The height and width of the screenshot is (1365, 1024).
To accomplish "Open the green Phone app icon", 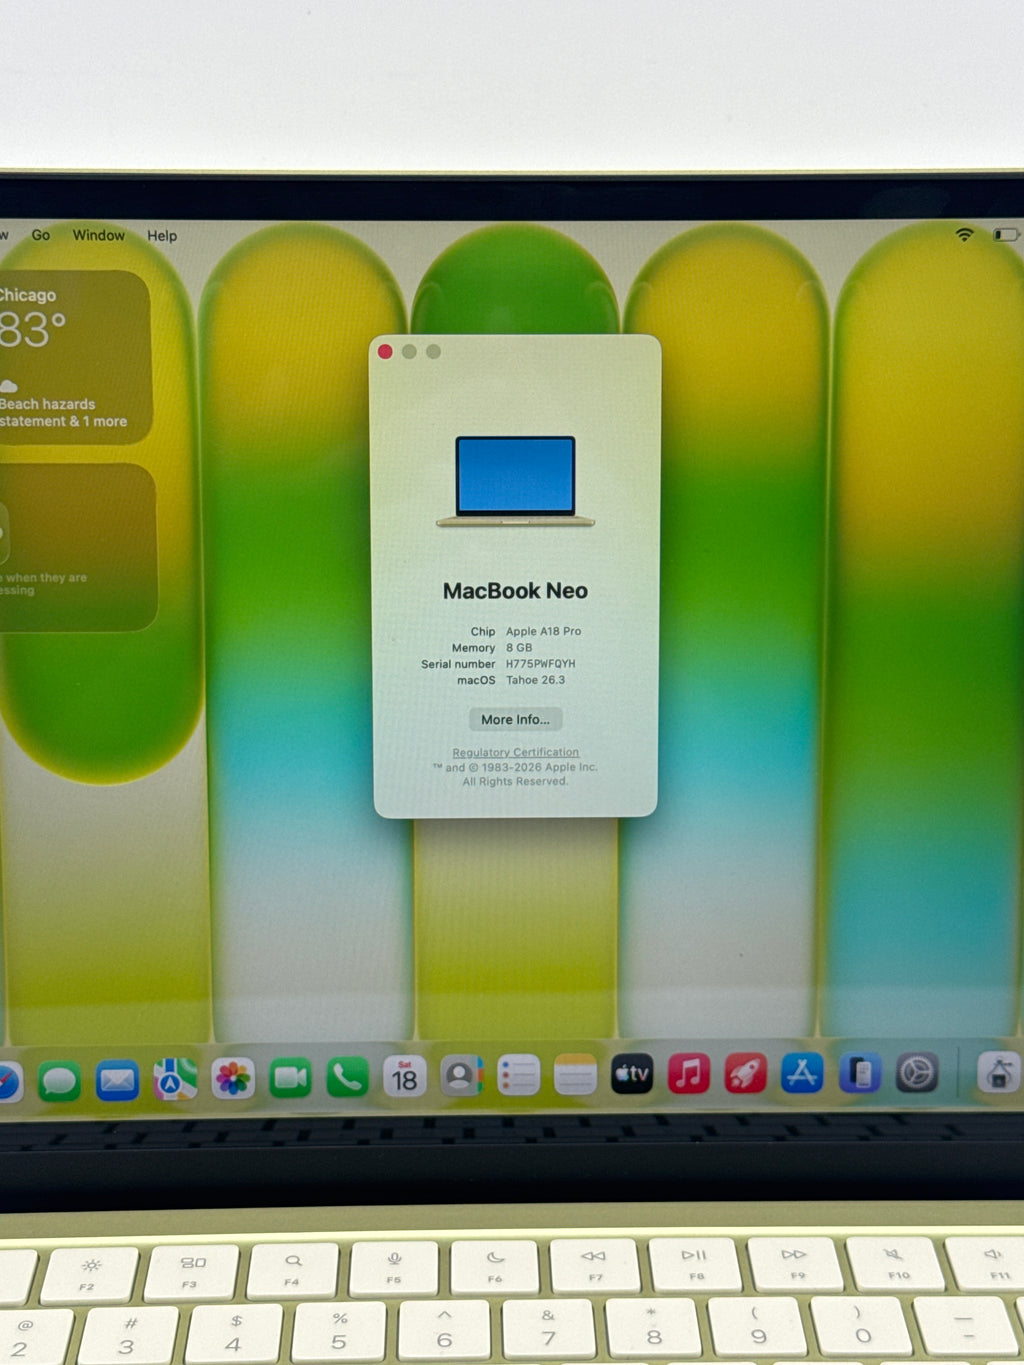I will tap(347, 1077).
